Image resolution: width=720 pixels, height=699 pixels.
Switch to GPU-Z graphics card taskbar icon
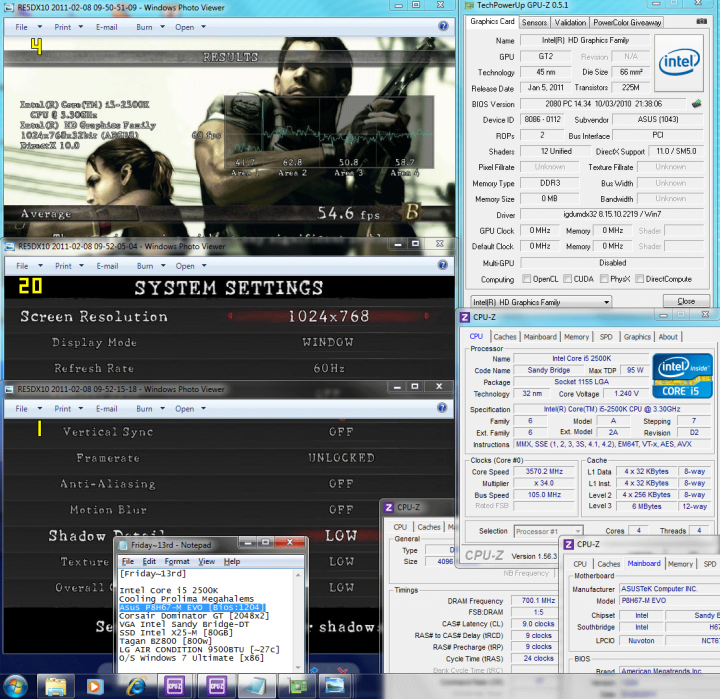click(298, 687)
